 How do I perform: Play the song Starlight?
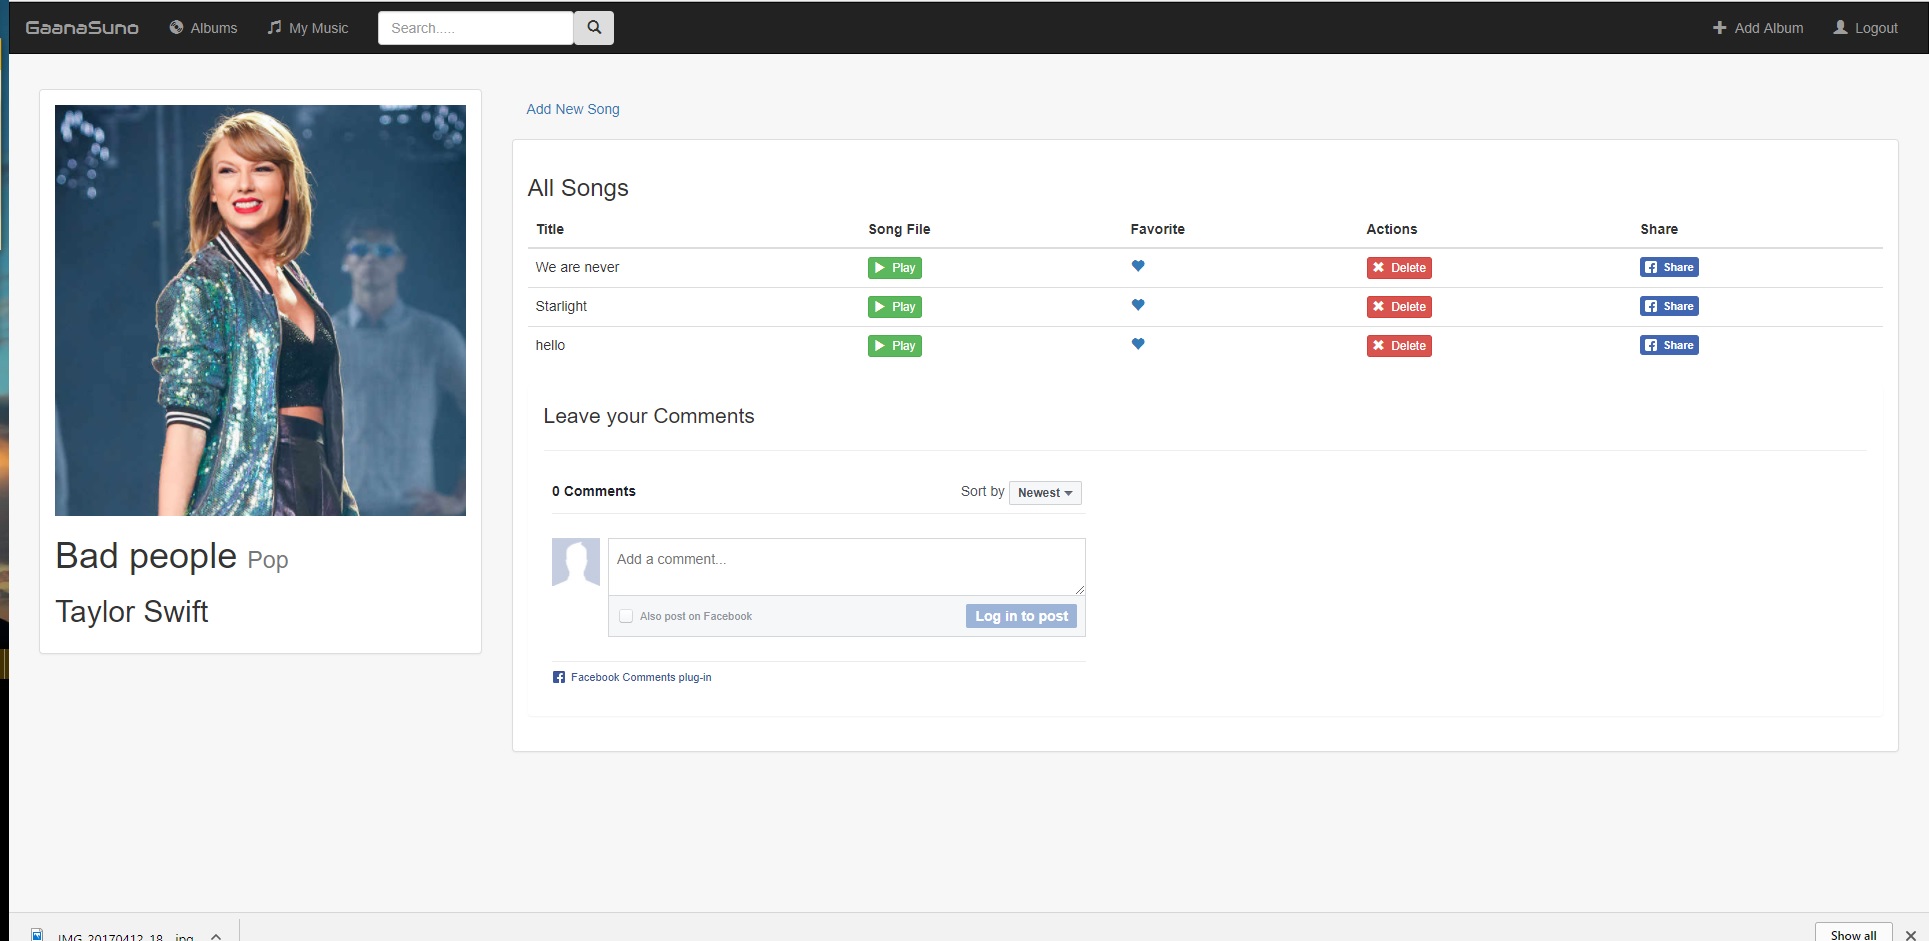[x=895, y=307]
